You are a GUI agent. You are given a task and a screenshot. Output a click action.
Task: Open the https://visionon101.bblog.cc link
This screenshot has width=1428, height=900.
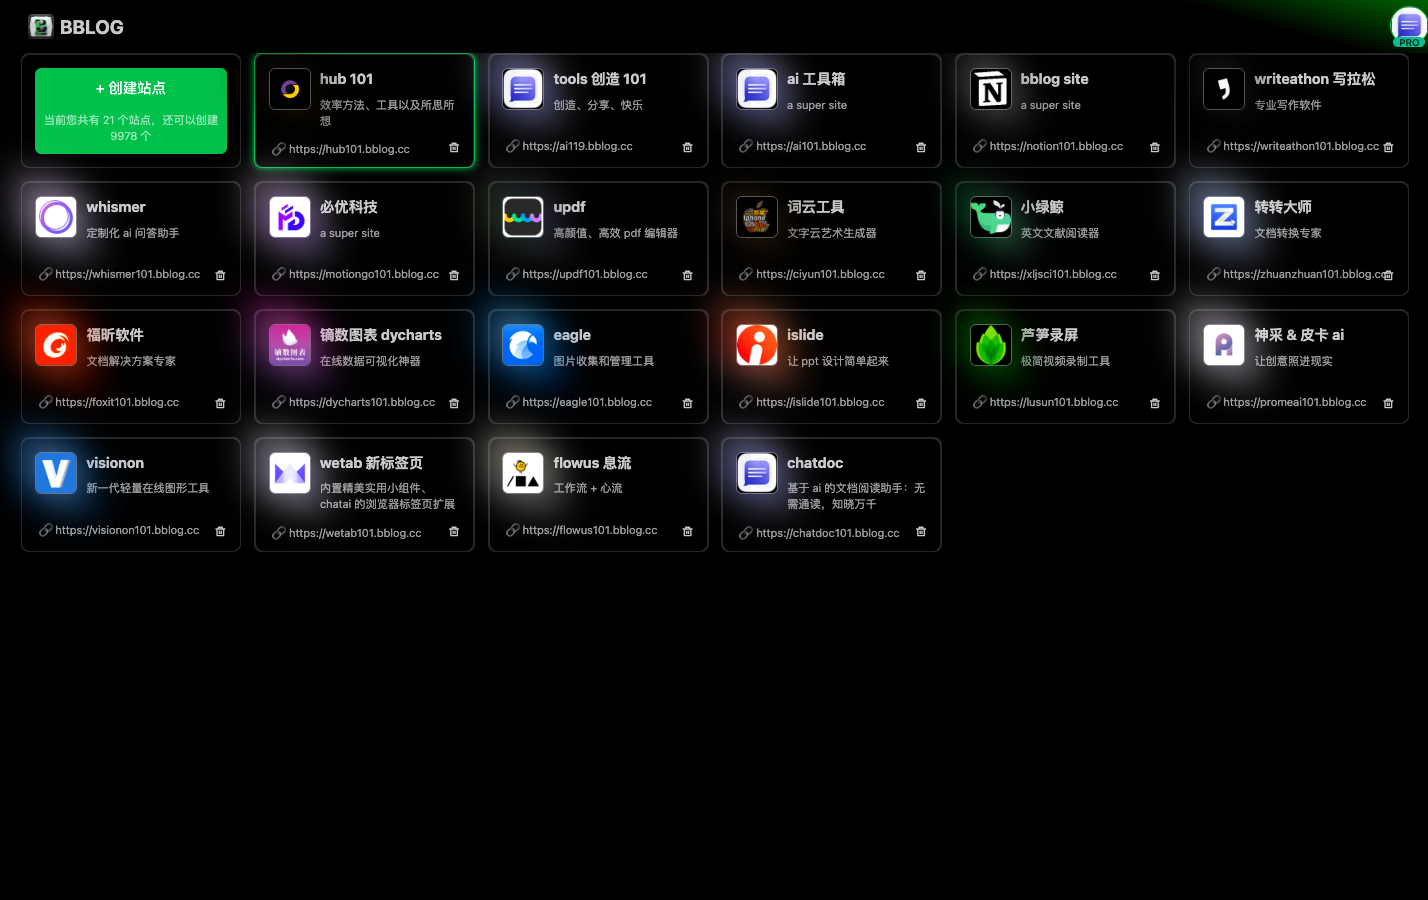127,530
